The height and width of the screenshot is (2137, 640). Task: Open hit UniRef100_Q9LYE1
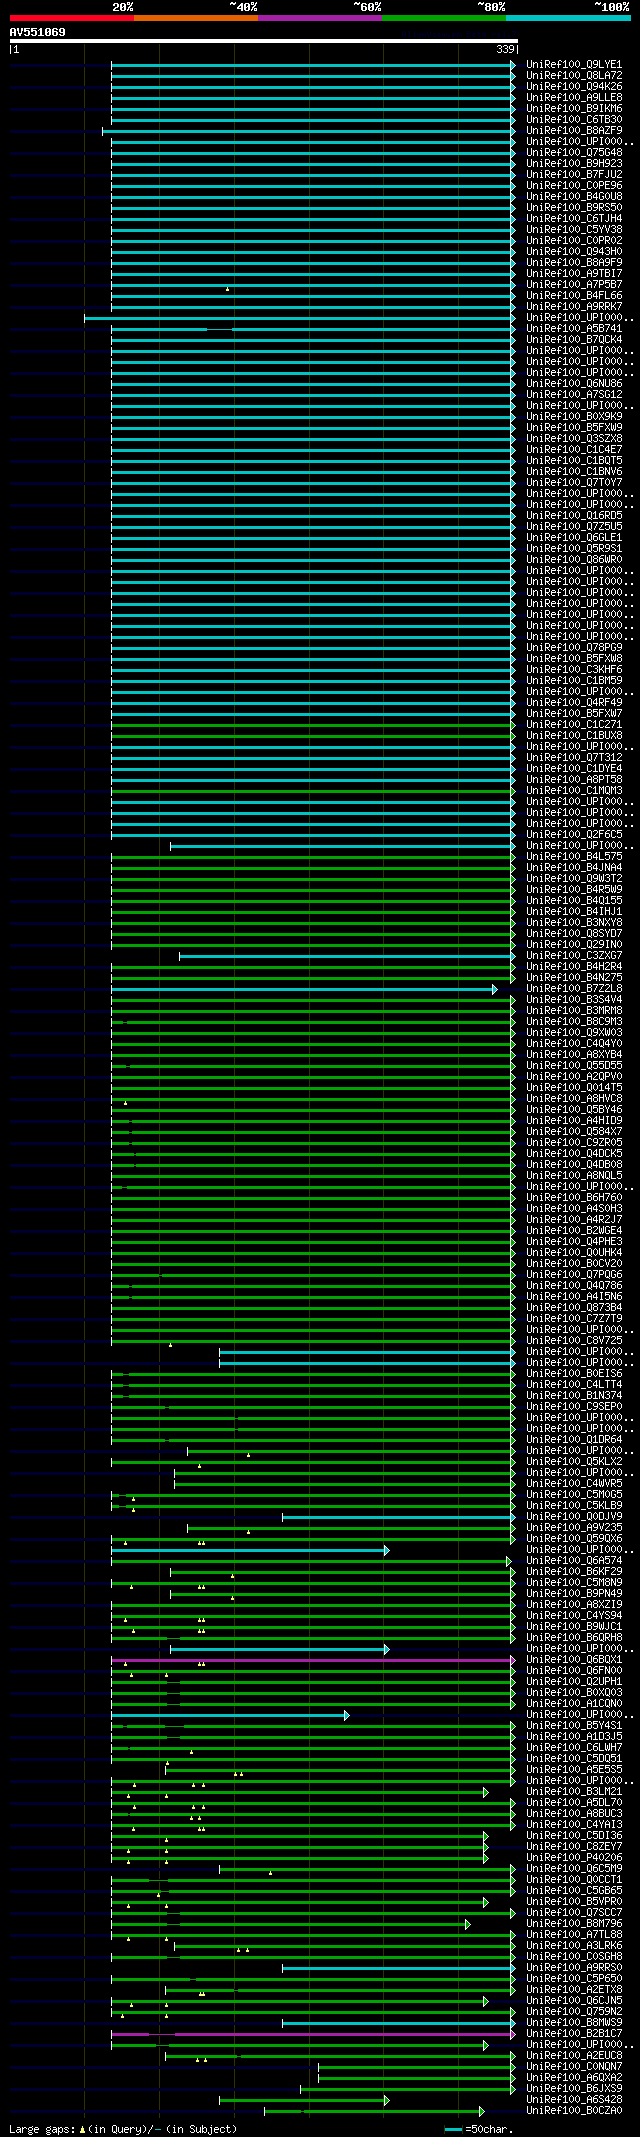[574, 65]
